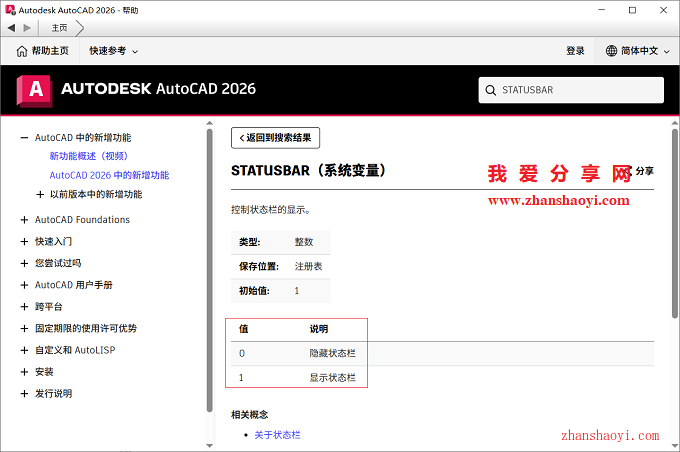Expand 发行说明 tree node
This screenshot has height=452, width=680.
24,393
